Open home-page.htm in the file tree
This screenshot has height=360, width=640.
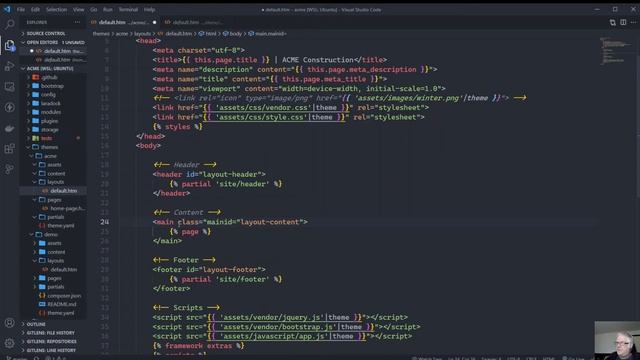pyautogui.click(x=68, y=208)
